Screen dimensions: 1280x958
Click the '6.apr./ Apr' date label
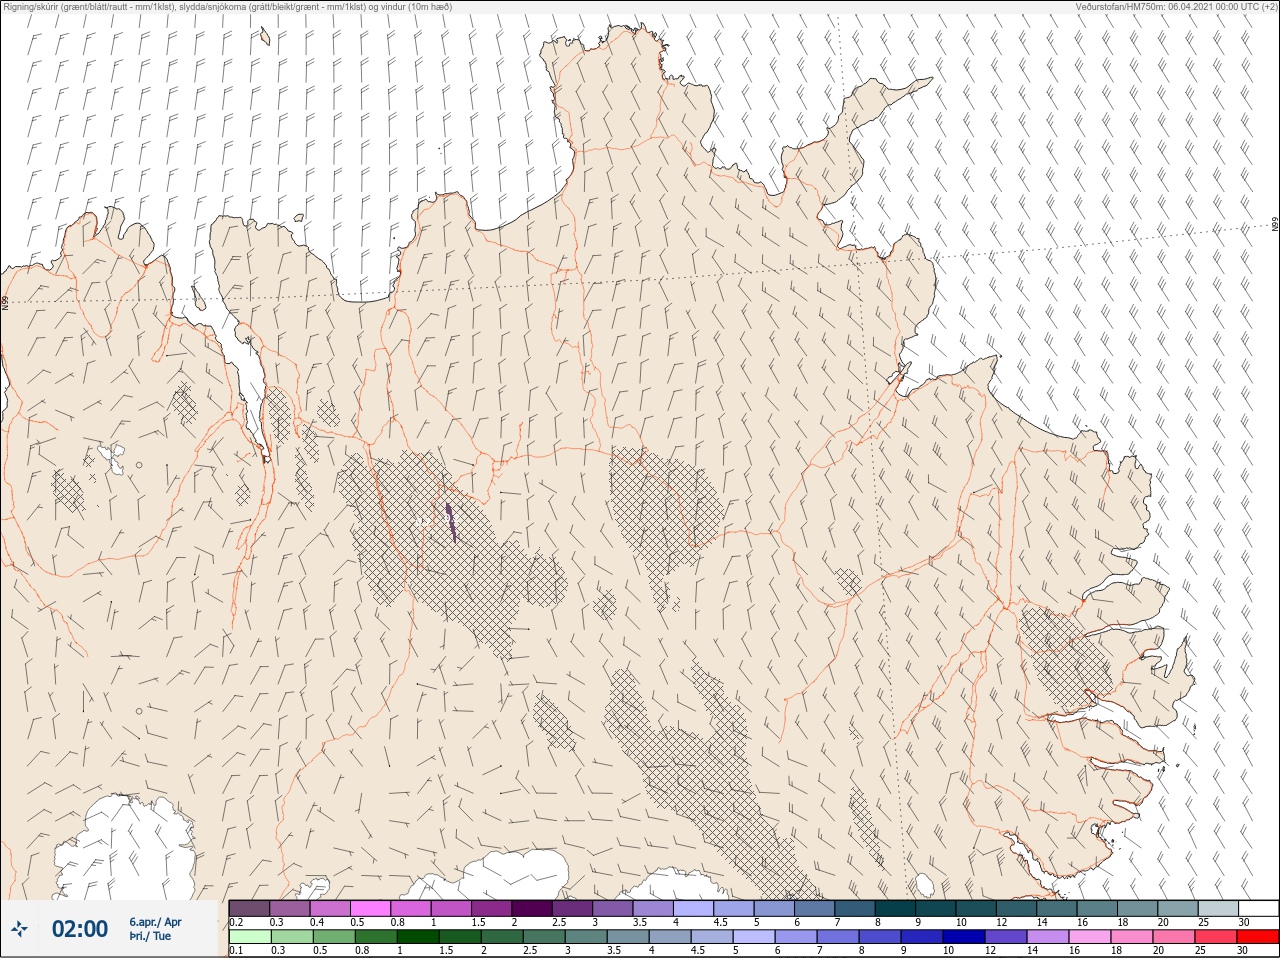coord(155,922)
